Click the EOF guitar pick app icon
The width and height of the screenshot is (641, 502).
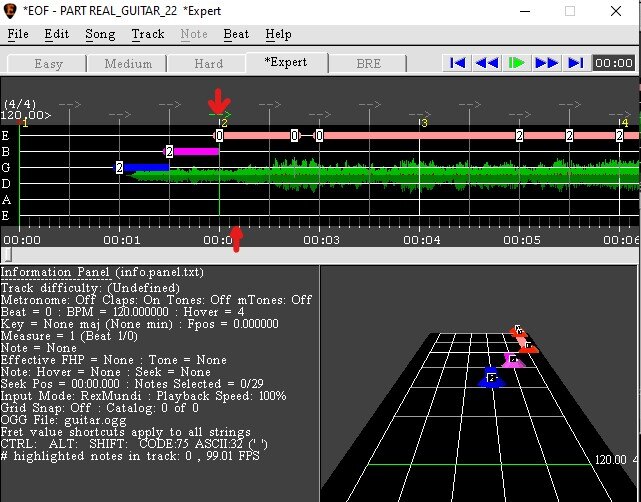[x=10, y=11]
